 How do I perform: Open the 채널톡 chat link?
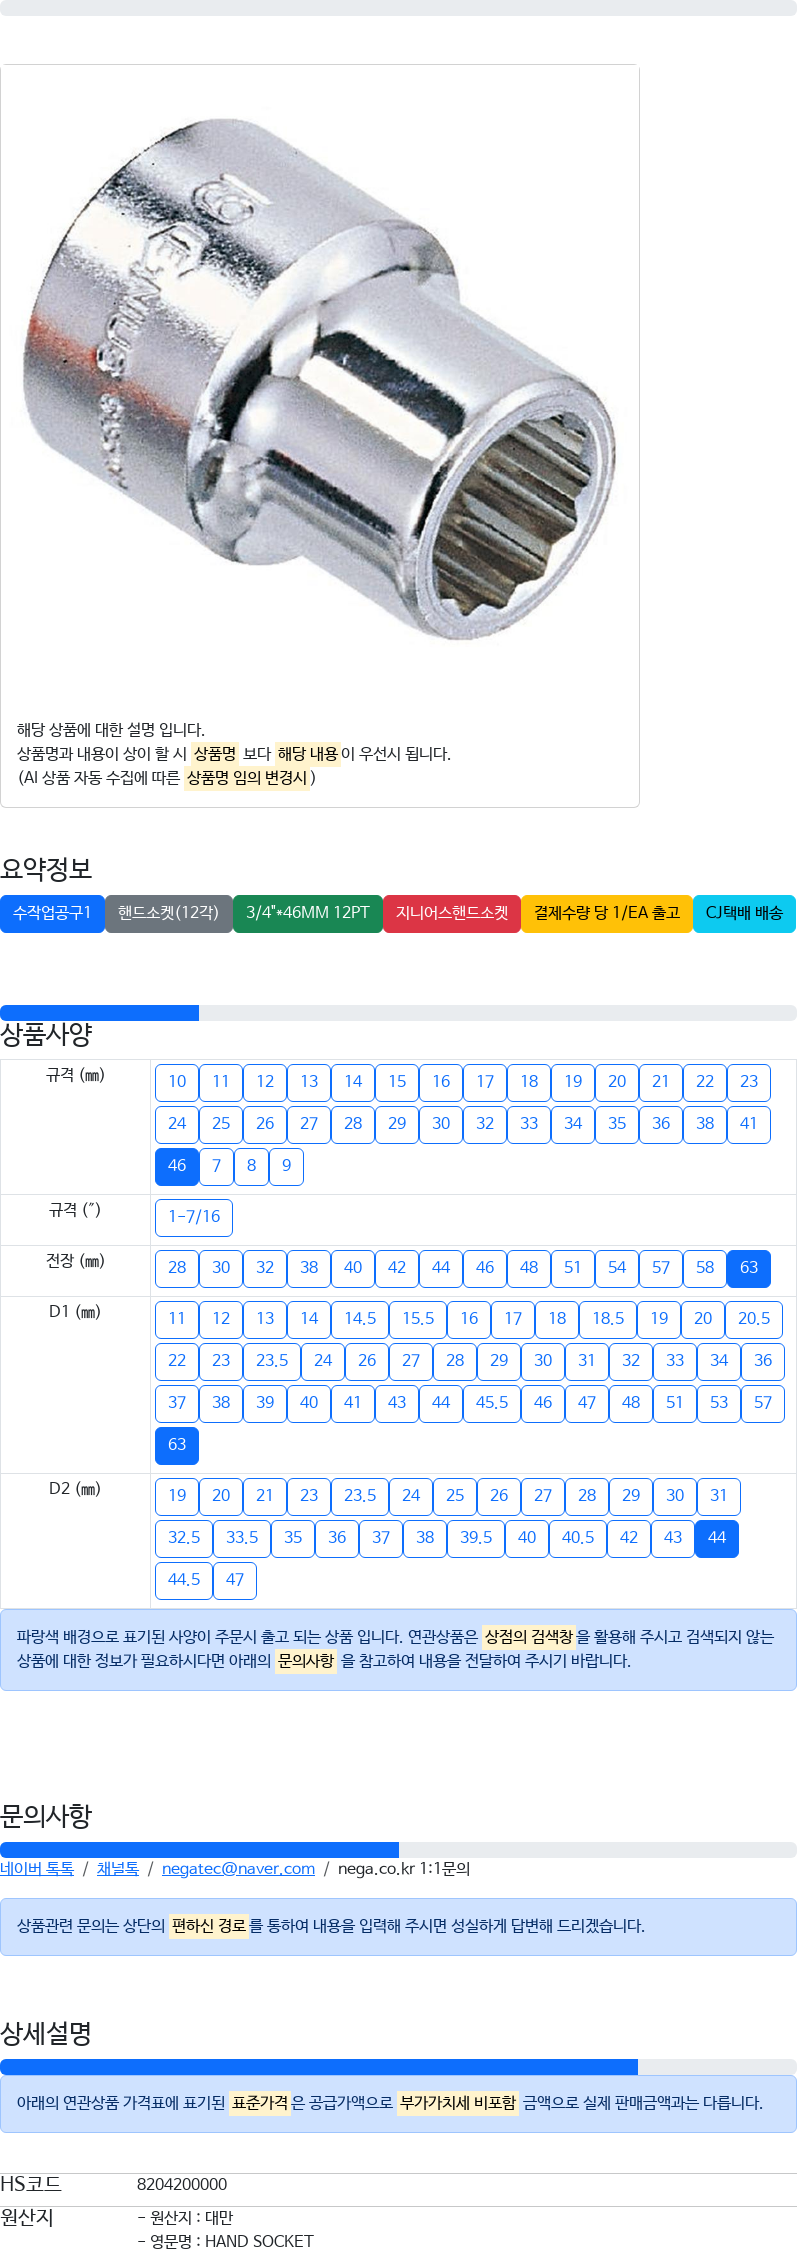pos(118,1869)
